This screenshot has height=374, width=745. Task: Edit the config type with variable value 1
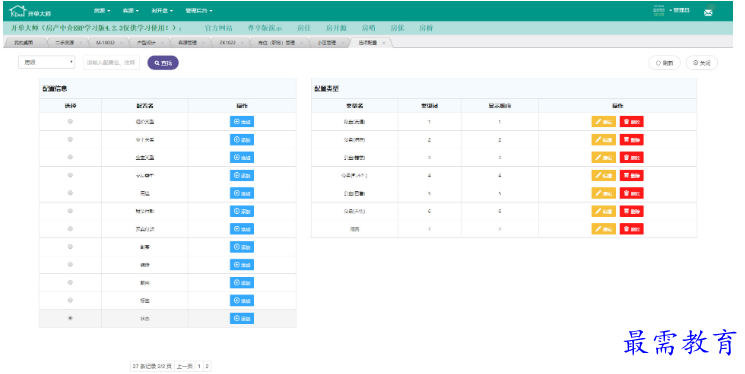coord(603,122)
